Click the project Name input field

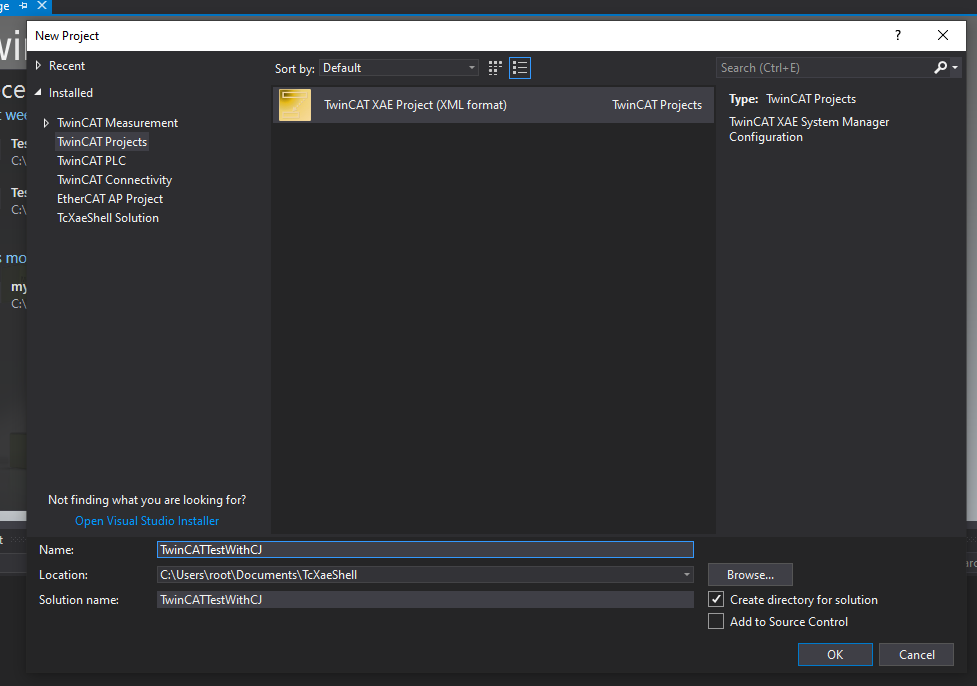(425, 550)
